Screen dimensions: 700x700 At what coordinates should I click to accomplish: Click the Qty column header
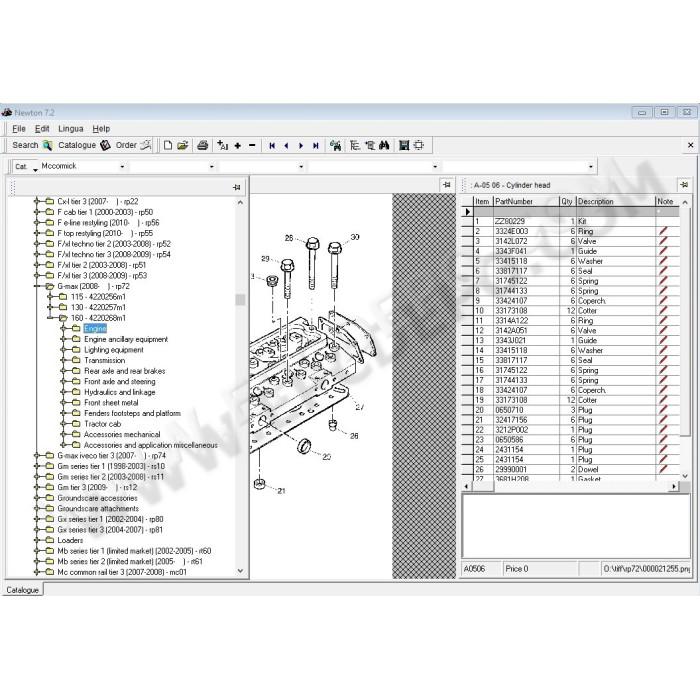click(x=567, y=201)
